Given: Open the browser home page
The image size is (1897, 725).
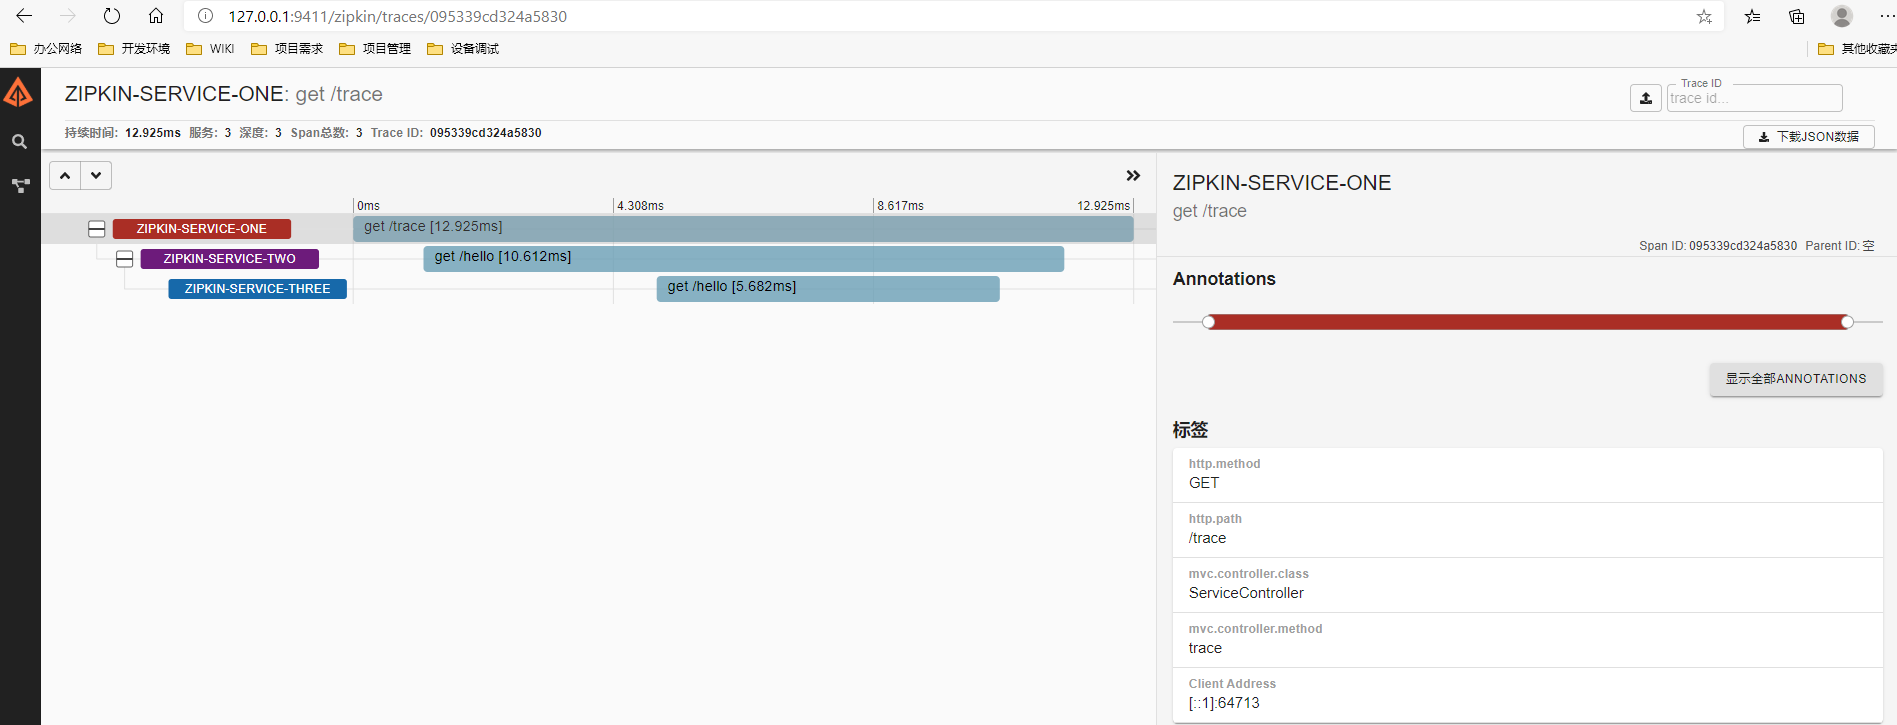Looking at the screenshot, I should coord(156,16).
